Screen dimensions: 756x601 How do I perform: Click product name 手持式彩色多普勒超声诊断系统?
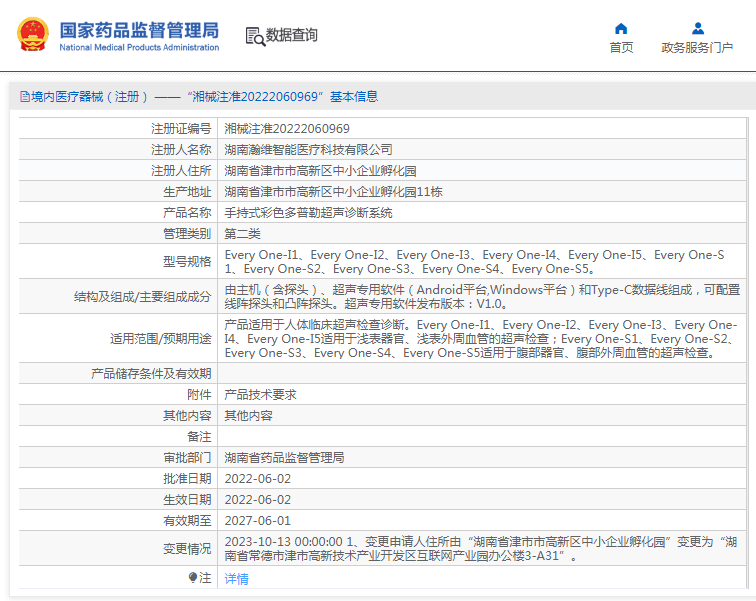pyautogui.click(x=309, y=213)
